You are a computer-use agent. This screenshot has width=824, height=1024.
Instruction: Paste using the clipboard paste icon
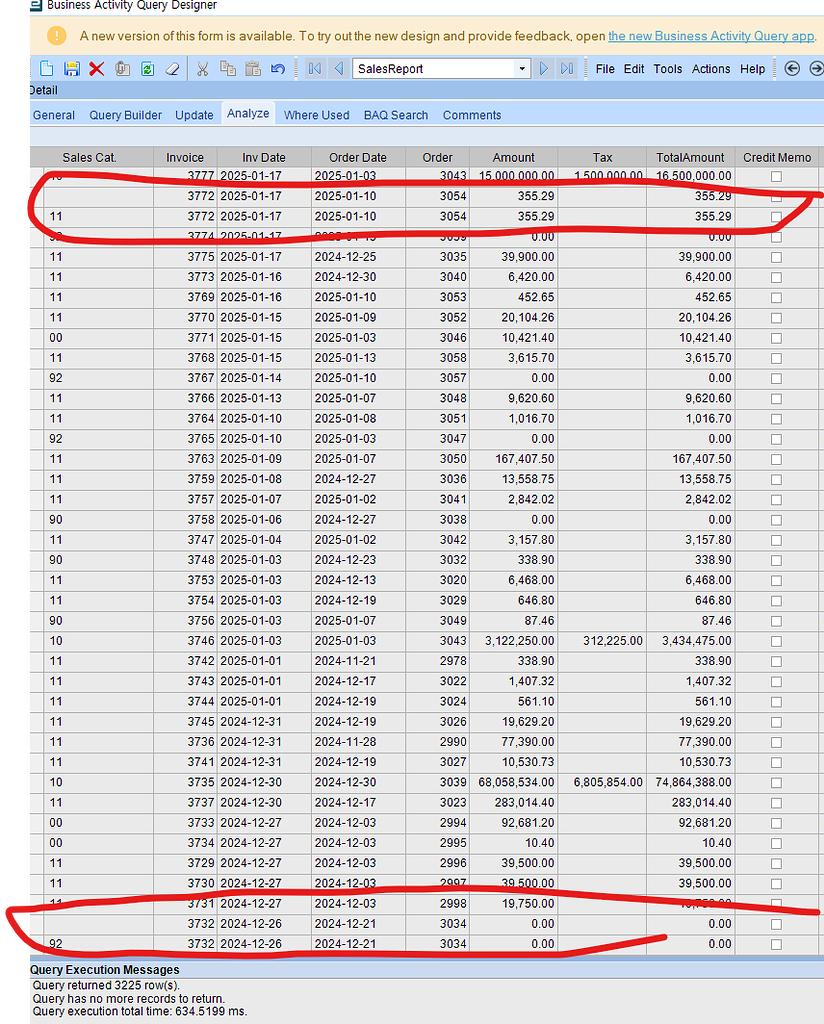coord(250,68)
